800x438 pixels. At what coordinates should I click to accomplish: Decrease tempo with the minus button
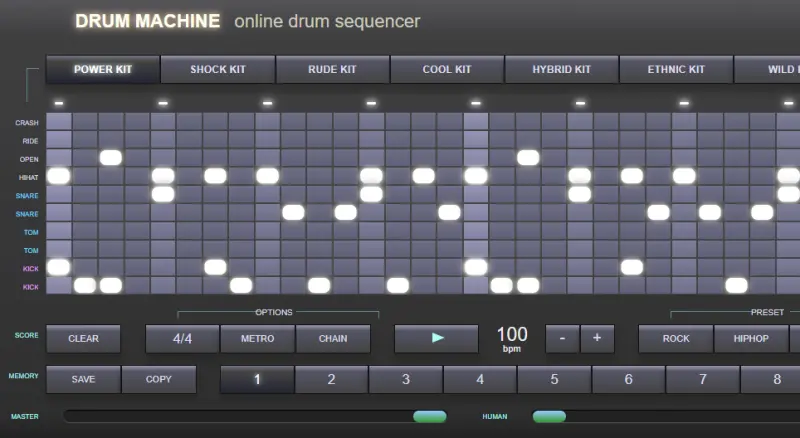(x=562, y=338)
